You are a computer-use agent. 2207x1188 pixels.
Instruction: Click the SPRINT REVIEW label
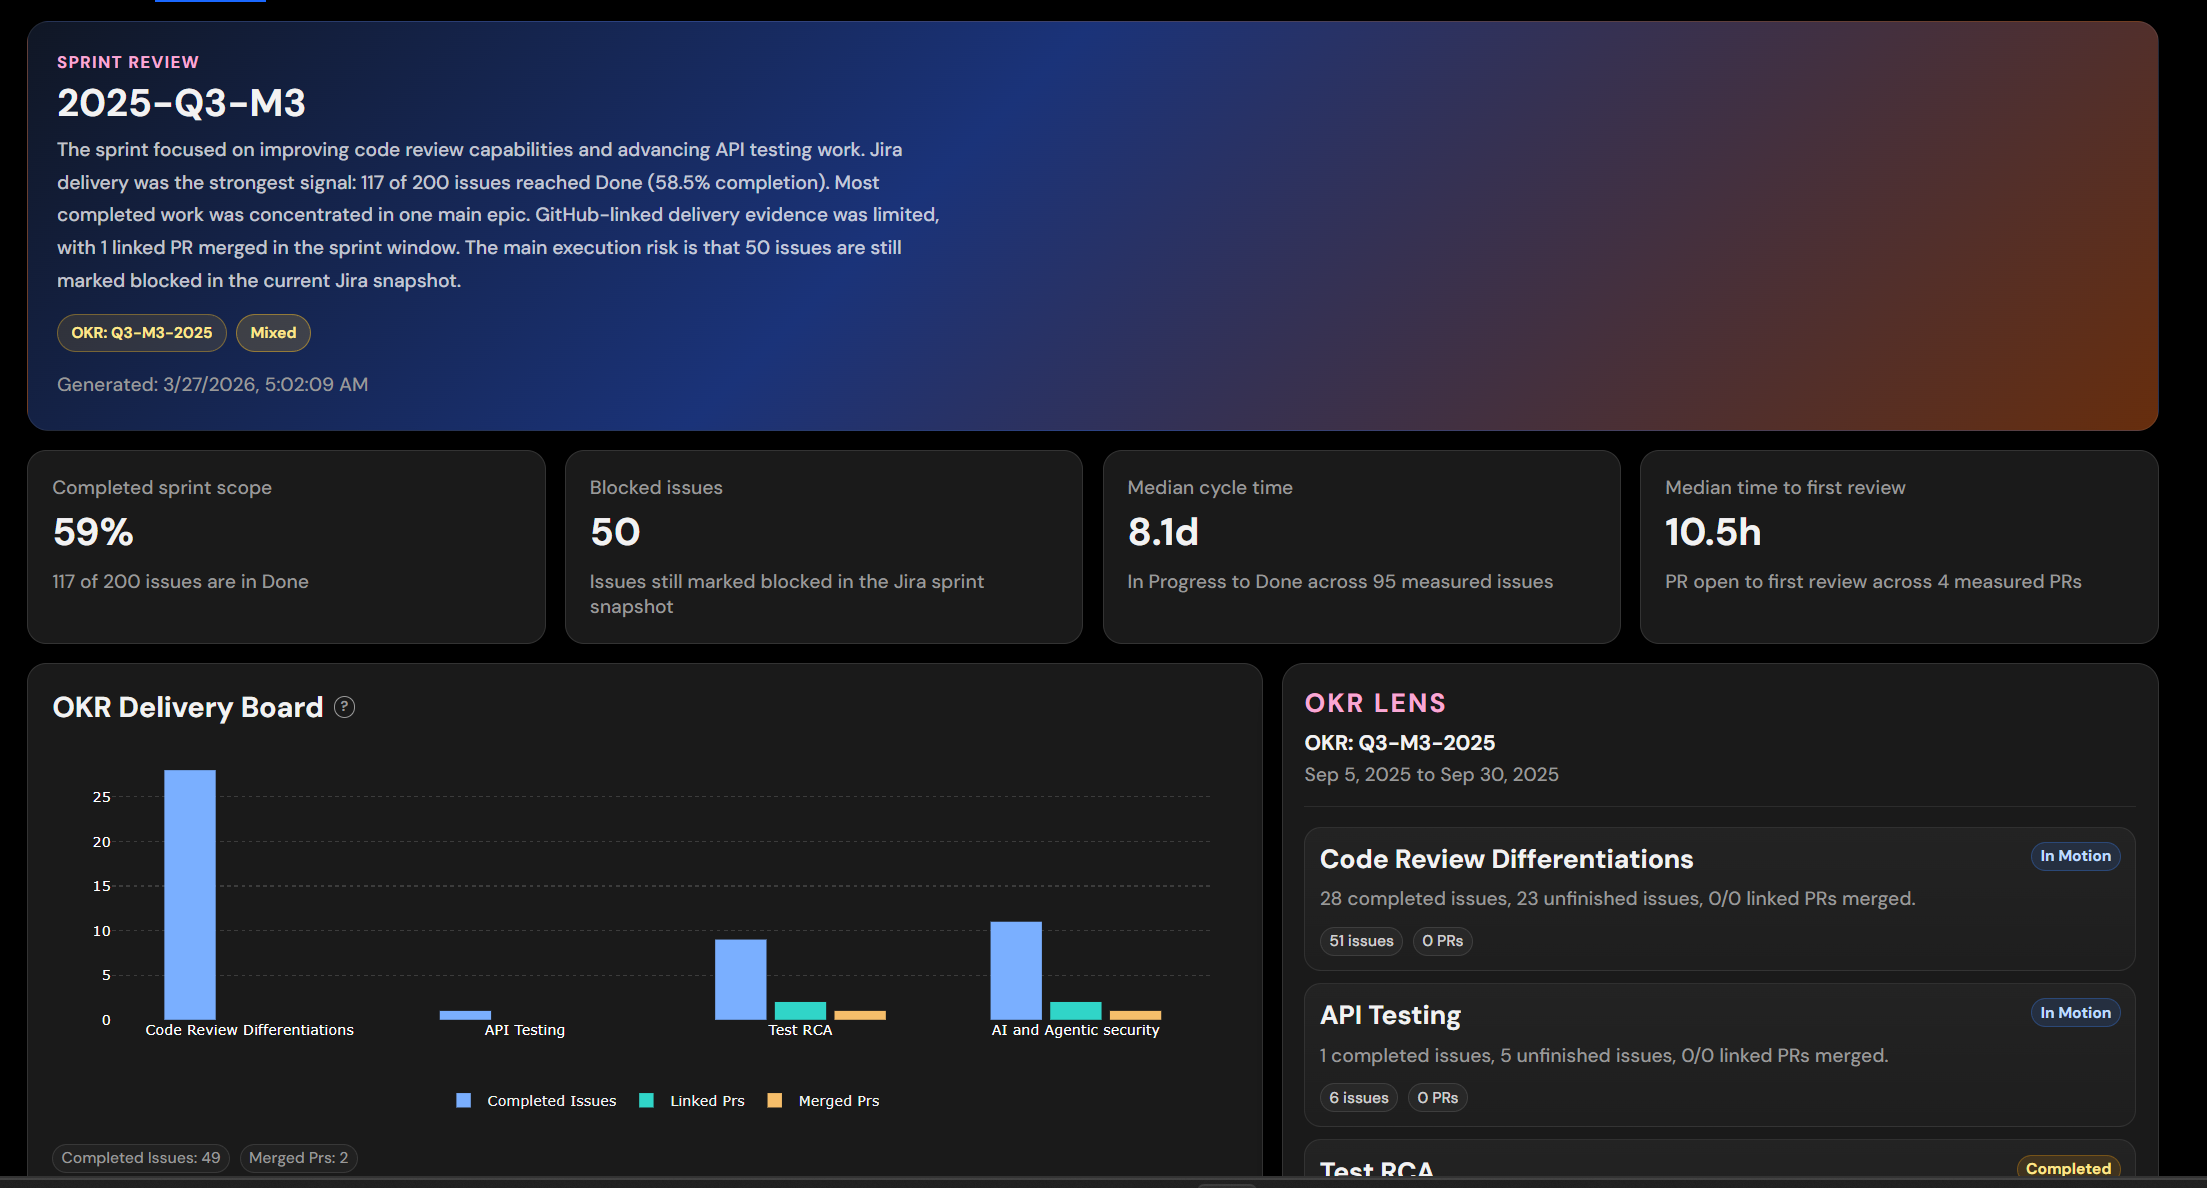pos(128,62)
